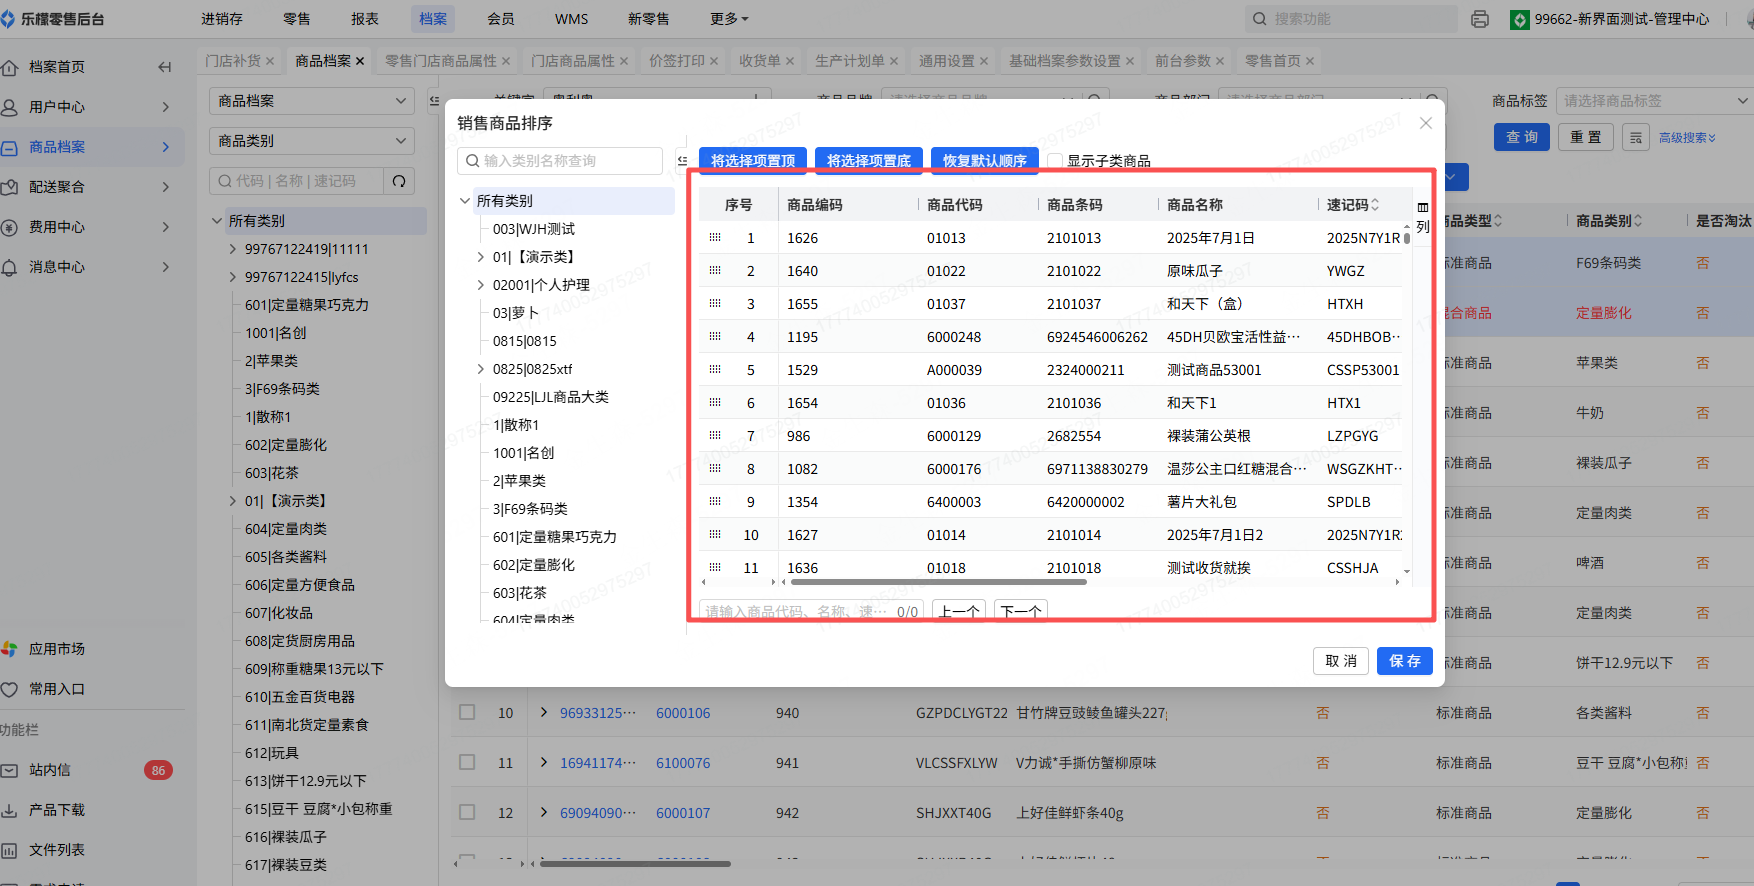Open the column settings icon in the sort table
This screenshot has width=1754, height=886.
coord(1422,208)
